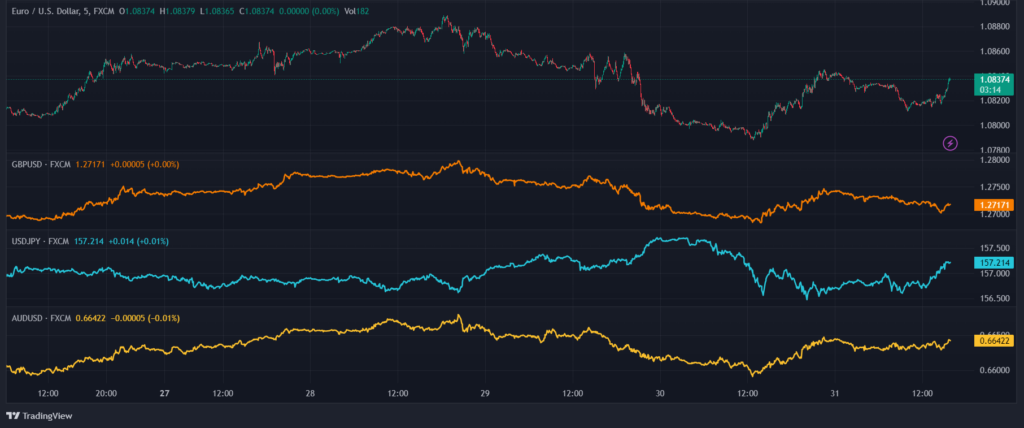This screenshot has height=428, width=1024.
Task: Click the cyan 157.214 price tag
Action: tap(990, 262)
